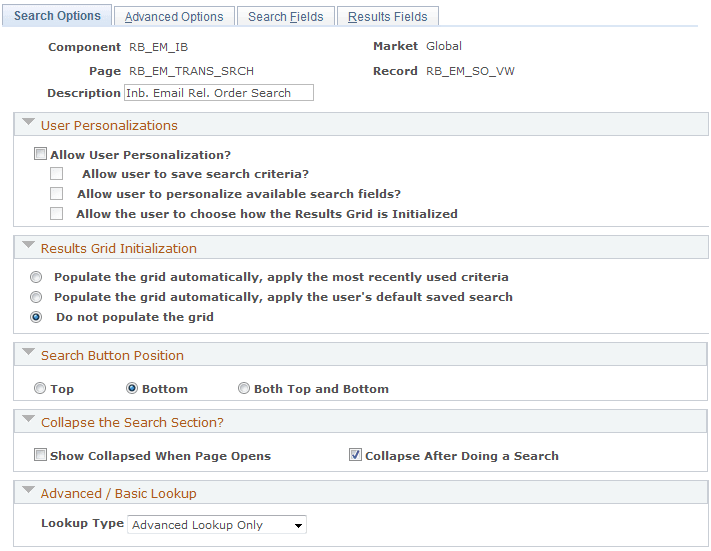Open the Advanced Options tab
The height and width of the screenshot is (551, 711).
[174, 17]
